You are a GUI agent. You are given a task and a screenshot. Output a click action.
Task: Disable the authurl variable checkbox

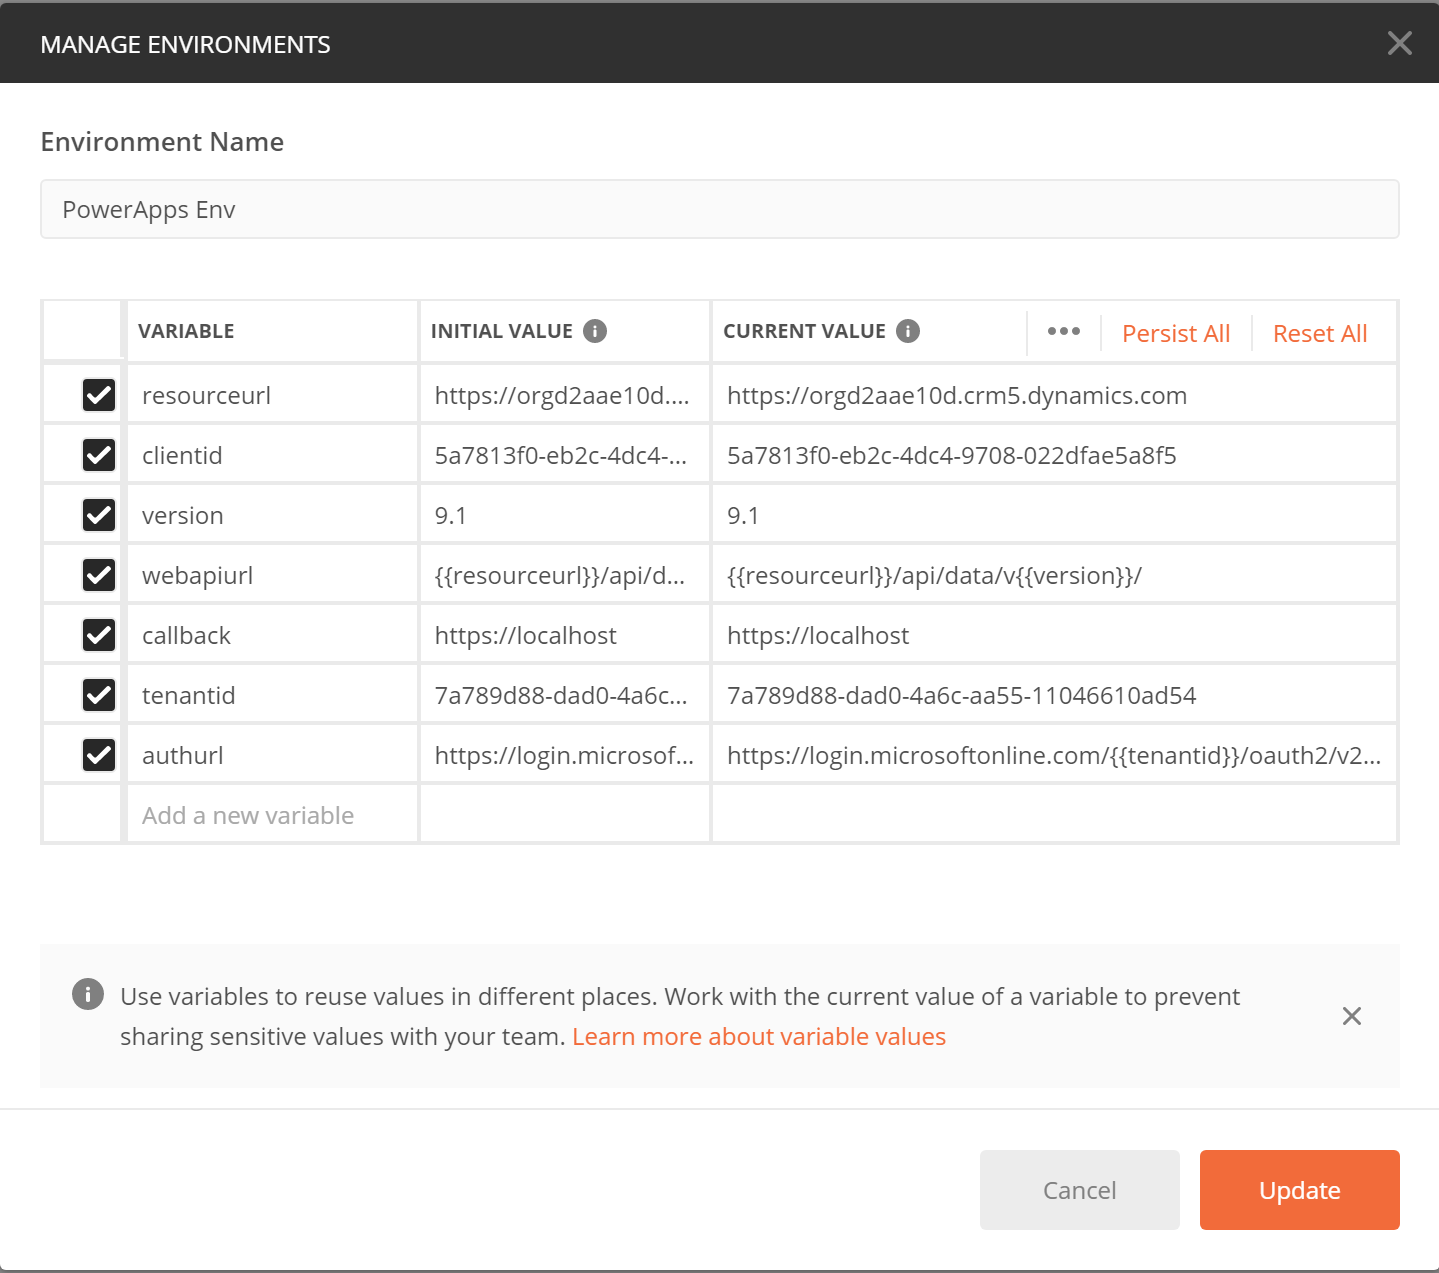[x=99, y=755]
